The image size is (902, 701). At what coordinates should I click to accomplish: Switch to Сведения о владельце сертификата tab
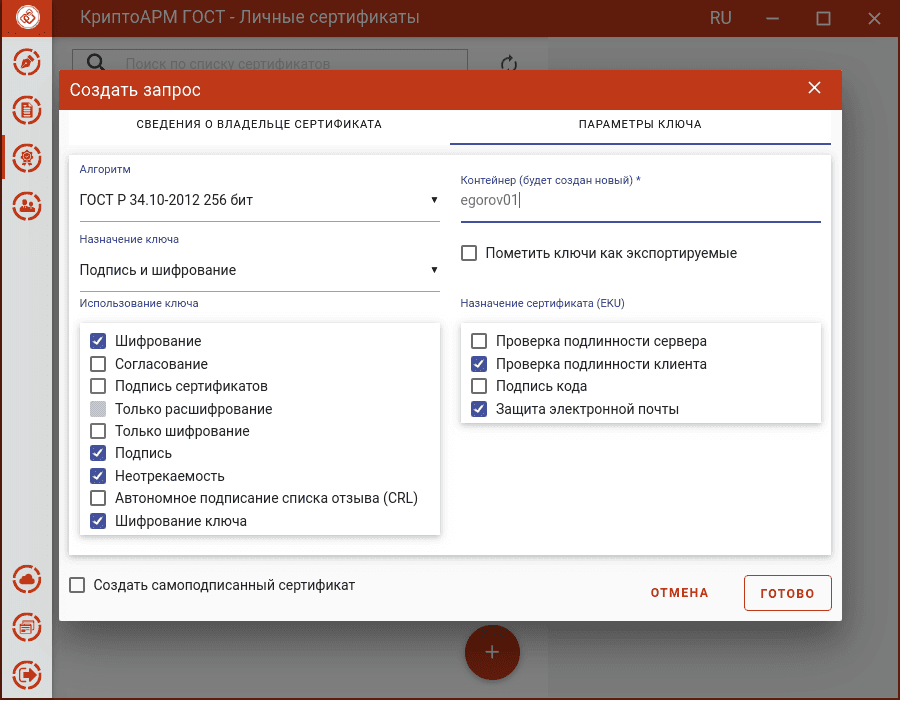pyautogui.click(x=259, y=124)
